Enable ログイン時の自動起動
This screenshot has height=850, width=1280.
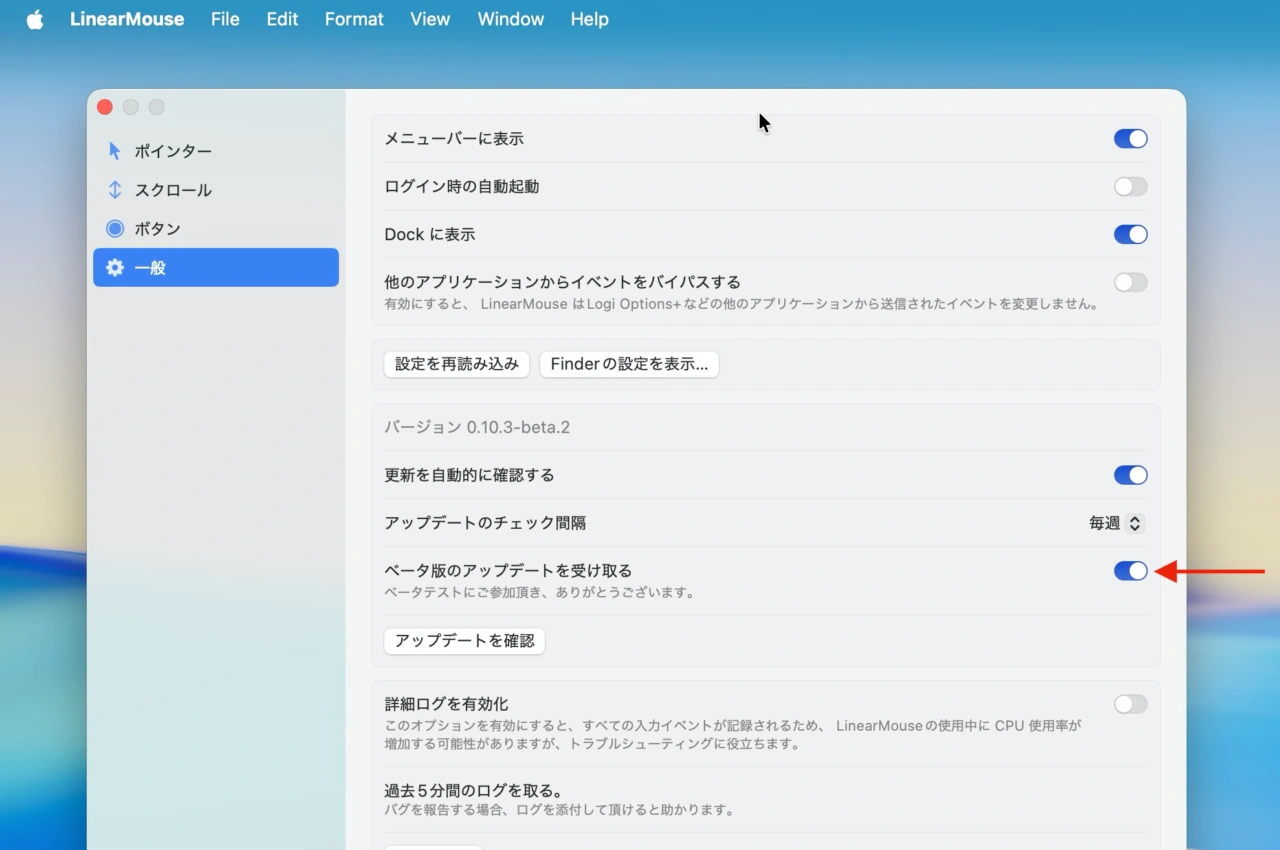point(1130,186)
